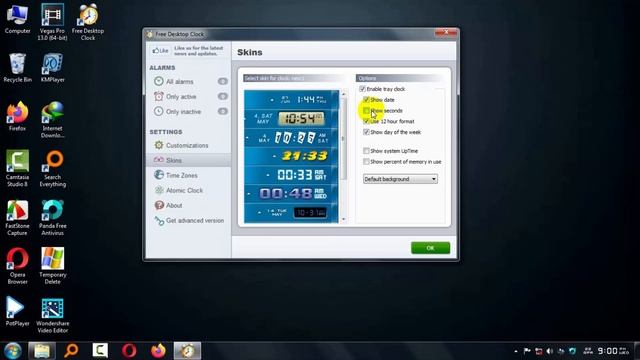
Task: Open the Action Center flag tray icon
Action: [x=527, y=351]
